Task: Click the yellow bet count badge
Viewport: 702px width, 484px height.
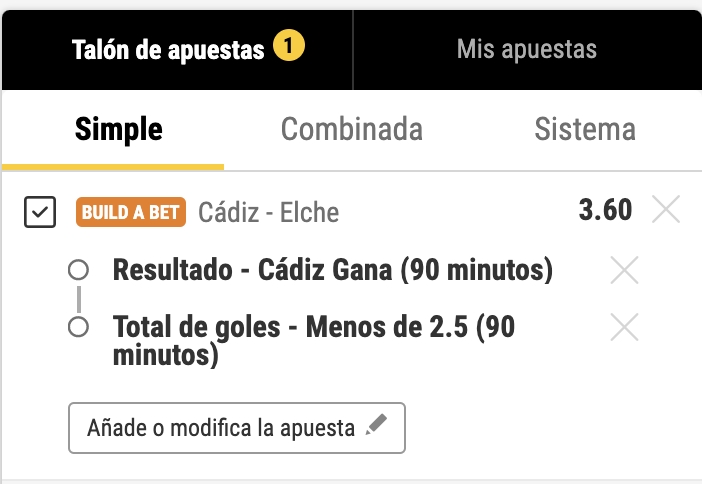Action: click(x=290, y=46)
